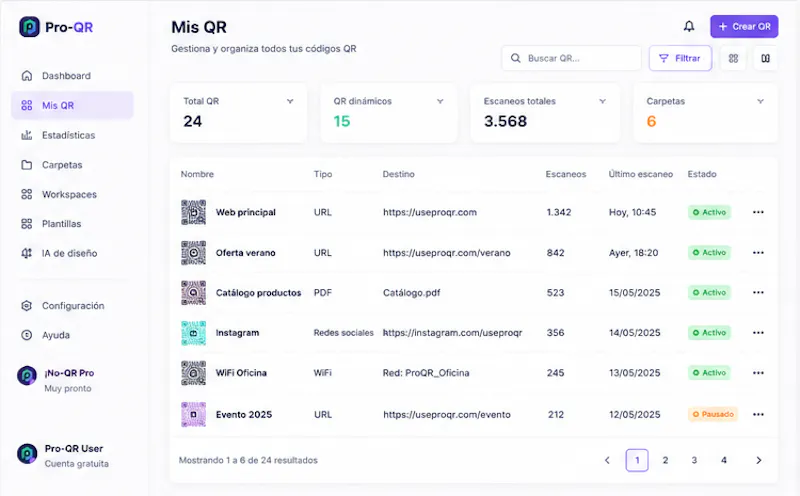Open the https://useproqr.com destination link
This screenshot has height=496, width=800.
(430, 212)
